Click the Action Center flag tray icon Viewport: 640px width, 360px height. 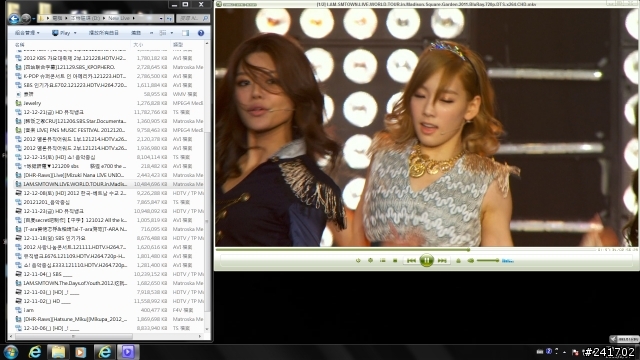click(x=575, y=352)
